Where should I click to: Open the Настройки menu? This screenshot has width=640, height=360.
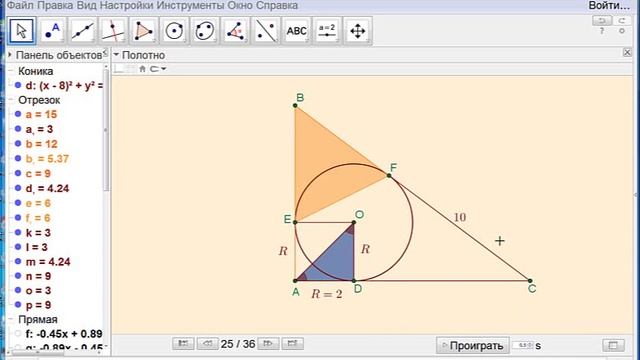point(127,6)
